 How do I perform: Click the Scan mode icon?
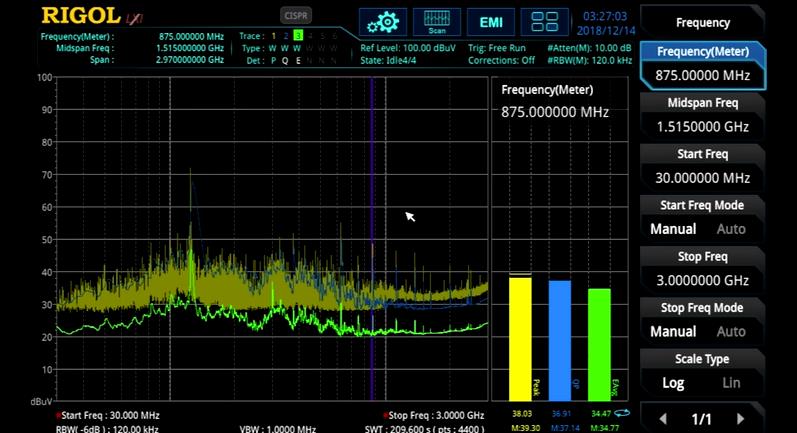(x=437, y=22)
